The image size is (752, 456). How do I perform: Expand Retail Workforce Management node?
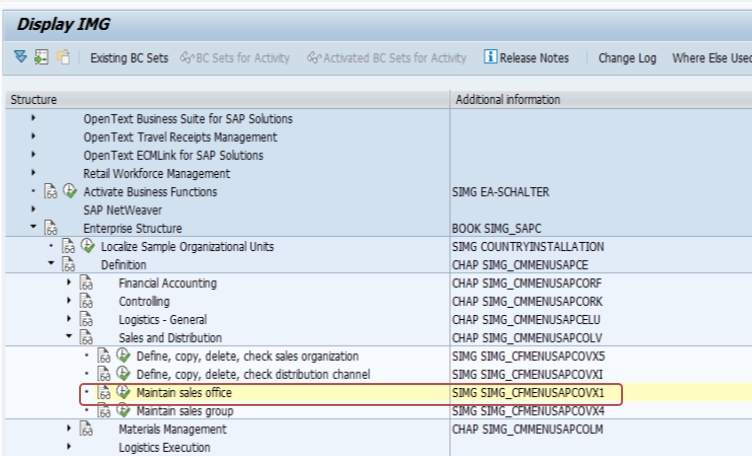(x=33, y=173)
